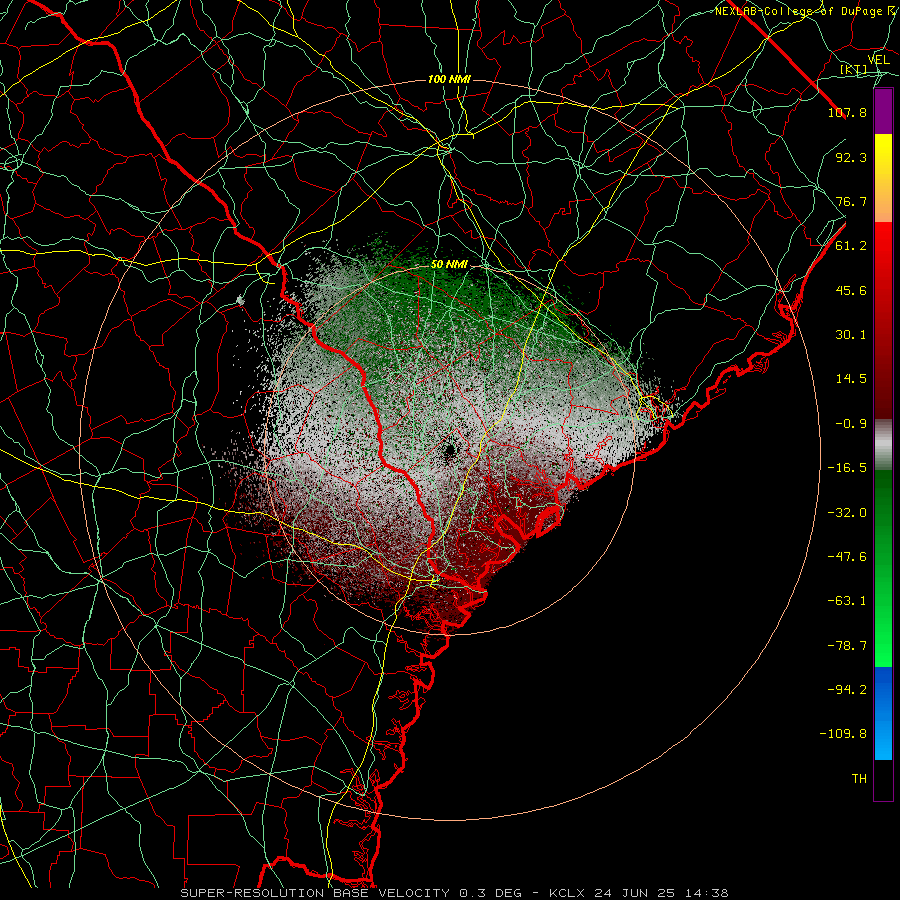Click the Super-Resolution Base Velocity caption

[455, 893]
